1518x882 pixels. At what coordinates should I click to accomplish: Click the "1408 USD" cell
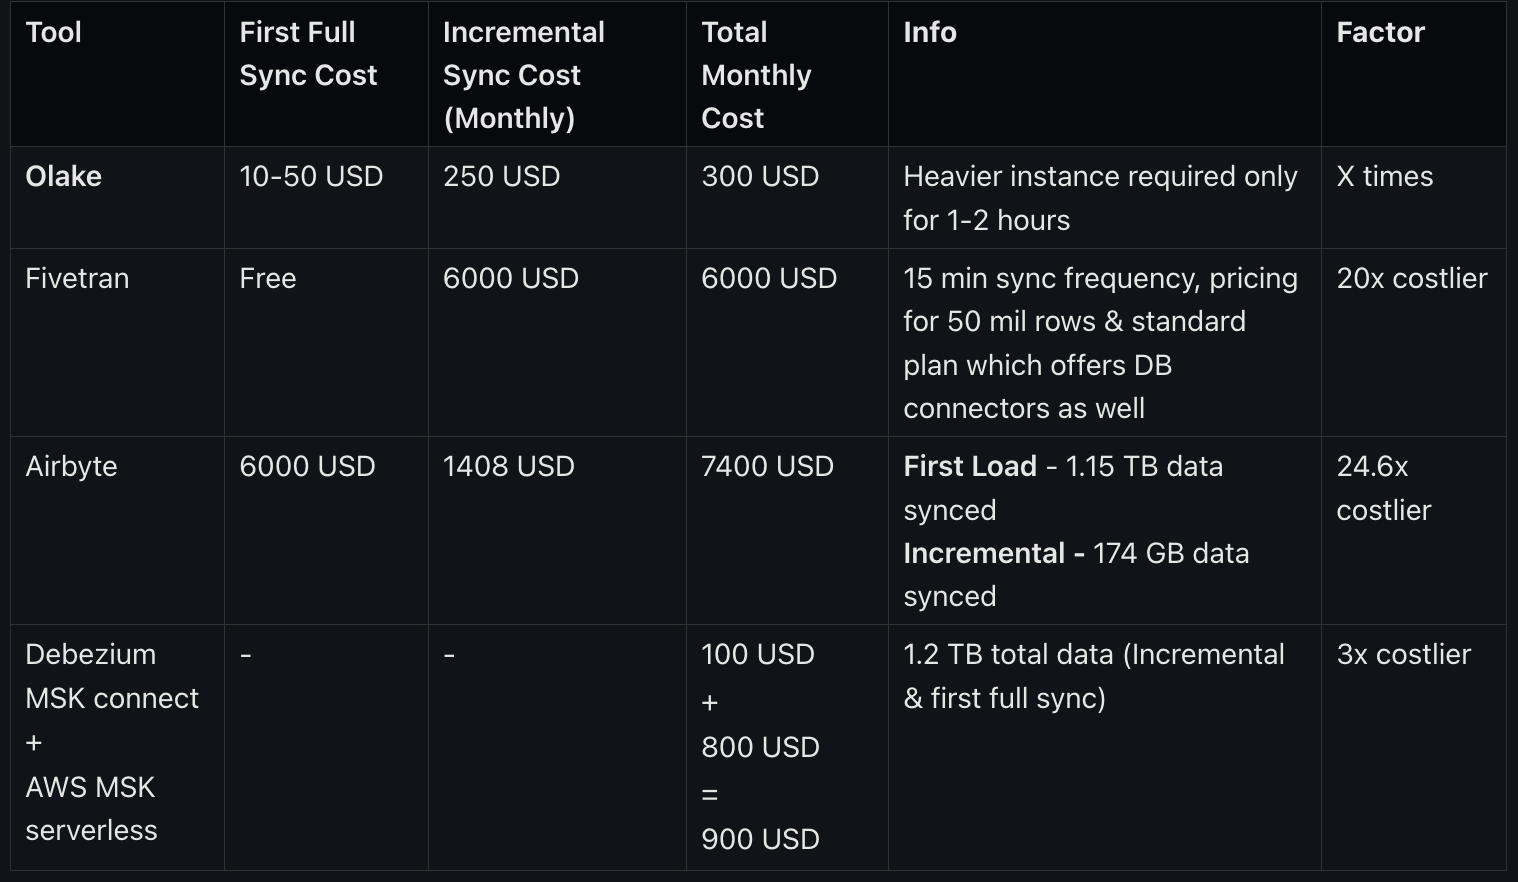(508, 467)
